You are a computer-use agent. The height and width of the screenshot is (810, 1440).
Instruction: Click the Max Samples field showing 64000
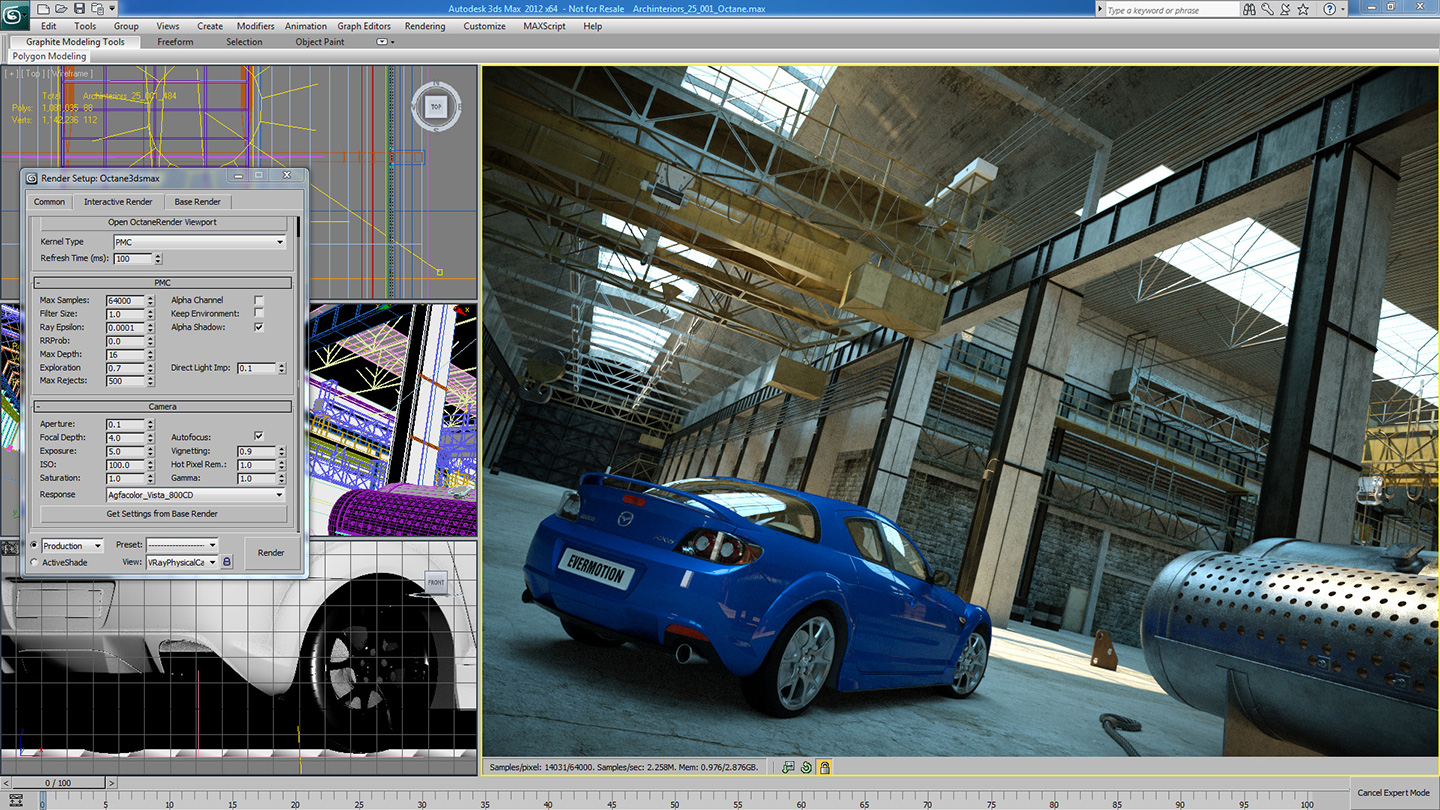(126, 300)
